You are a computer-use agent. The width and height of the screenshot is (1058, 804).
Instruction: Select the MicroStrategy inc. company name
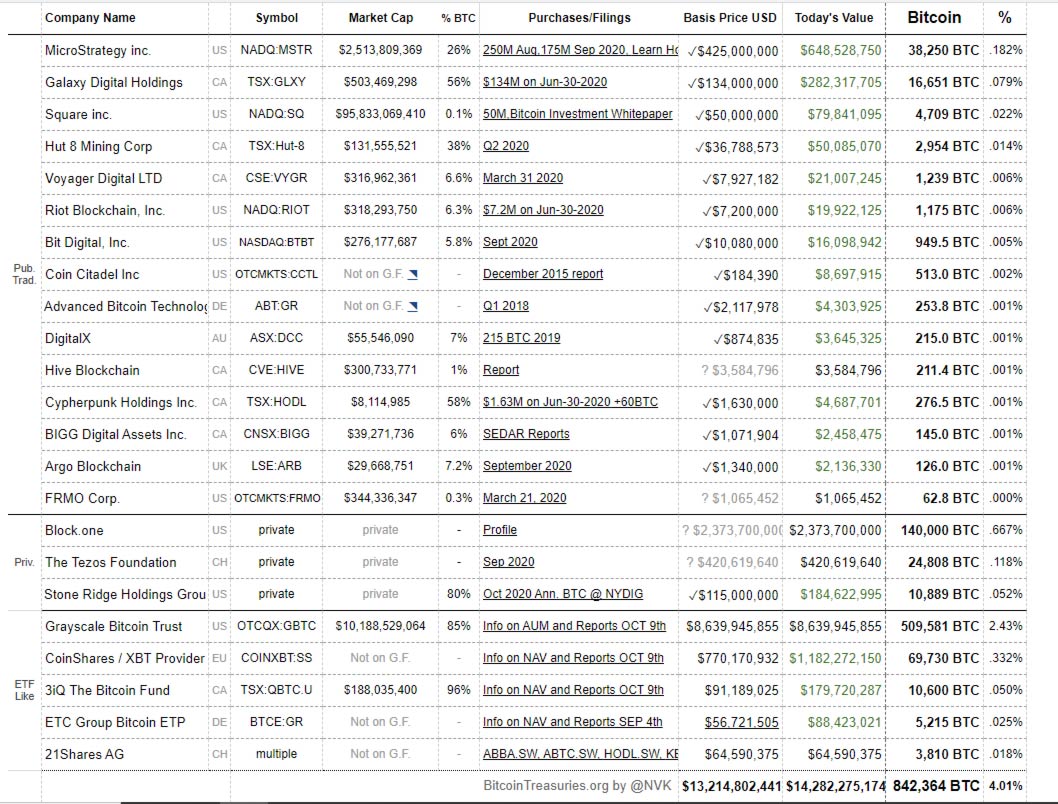point(98,51)
